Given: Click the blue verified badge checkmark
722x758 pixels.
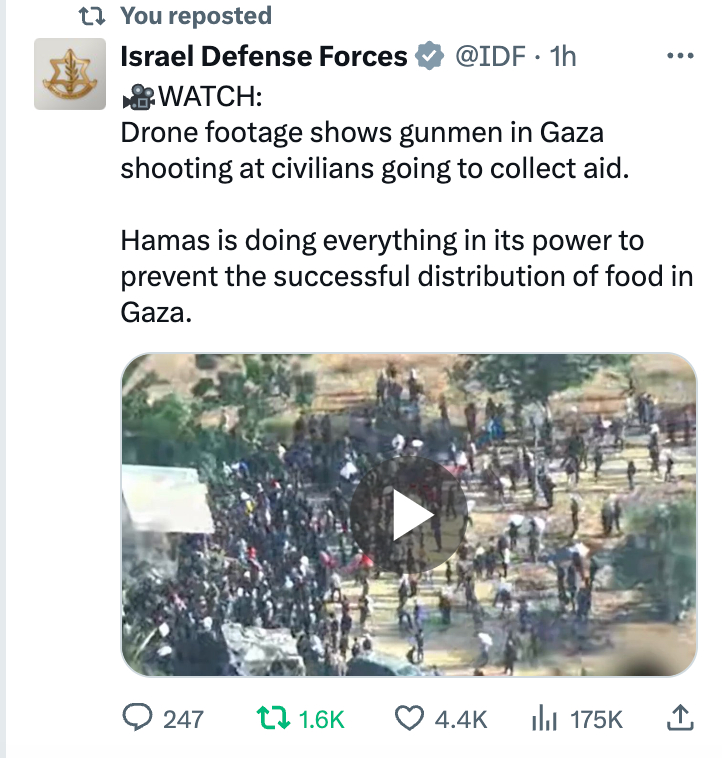Looking at the screenshot, I should click(x=429, y=56).
